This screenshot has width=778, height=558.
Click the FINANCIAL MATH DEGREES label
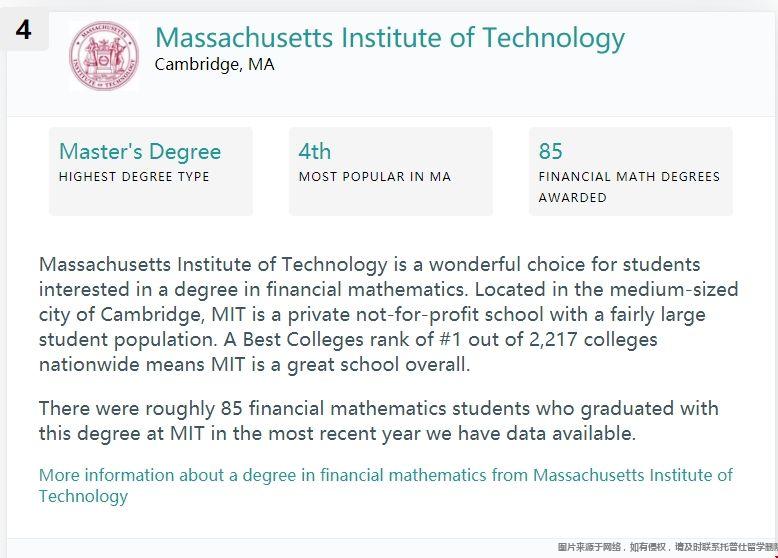[629, 177]
